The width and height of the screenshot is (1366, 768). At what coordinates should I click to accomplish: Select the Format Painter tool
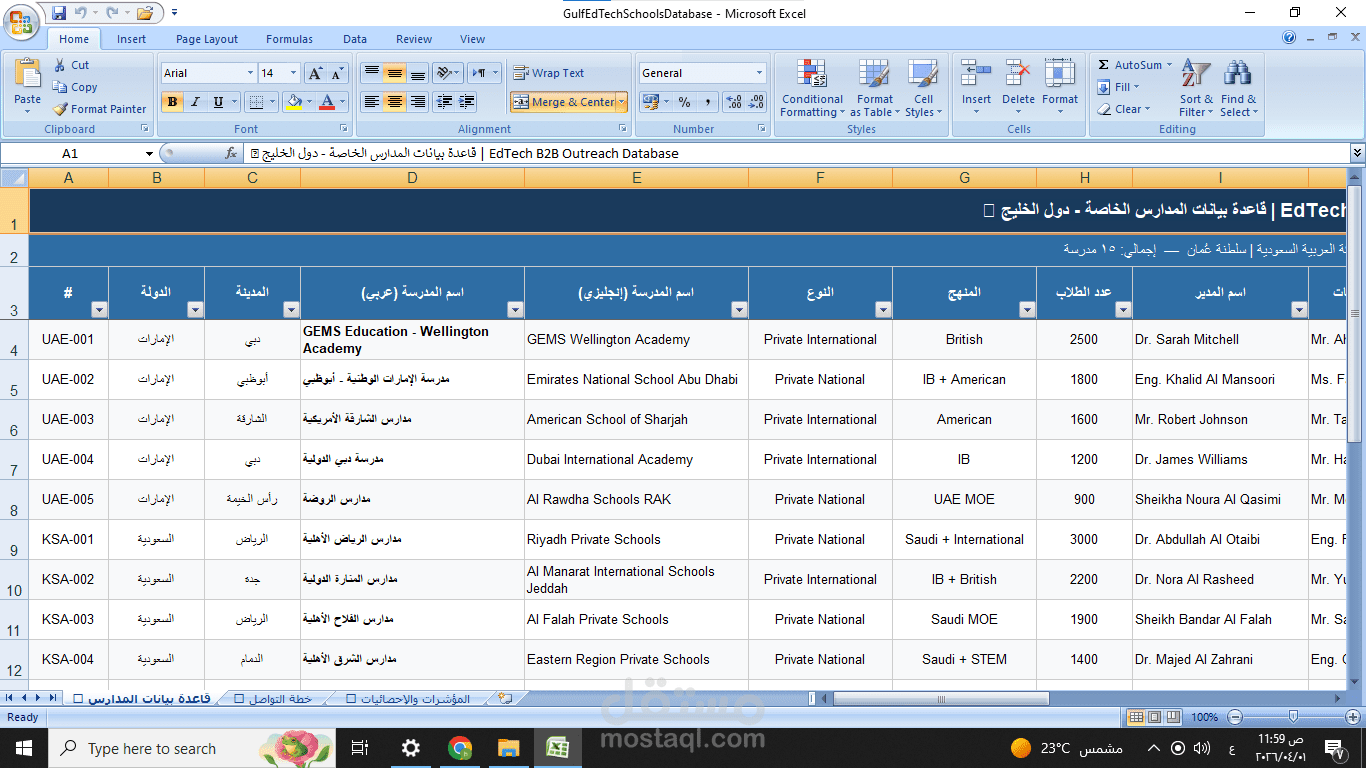(99, 109)
